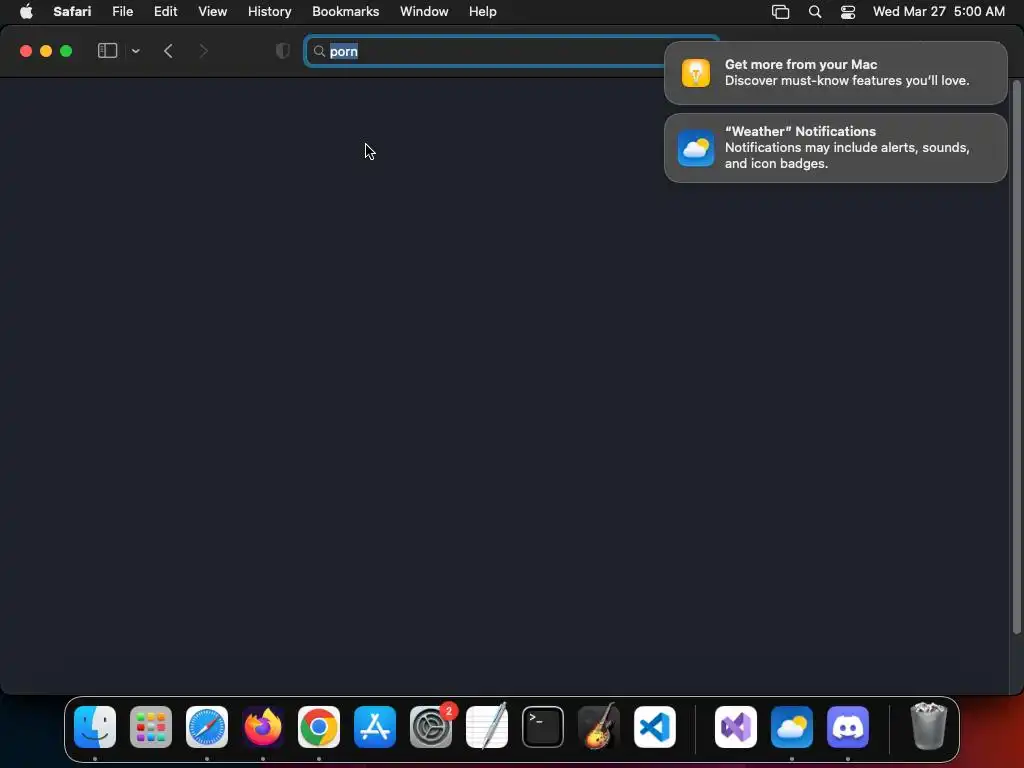This screenshot has width=1024, height=768.
Task: Launch GarageBand from the Dock
Action: point(599,726)
